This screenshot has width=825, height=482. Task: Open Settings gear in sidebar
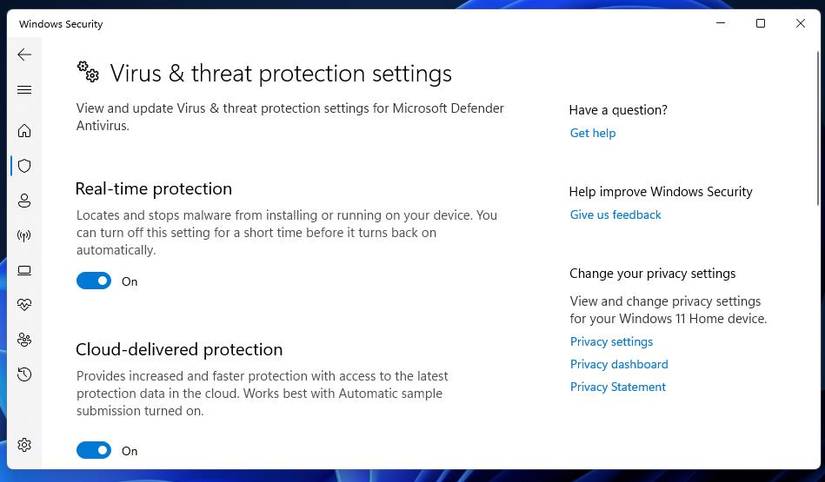(x=24, y=445)
